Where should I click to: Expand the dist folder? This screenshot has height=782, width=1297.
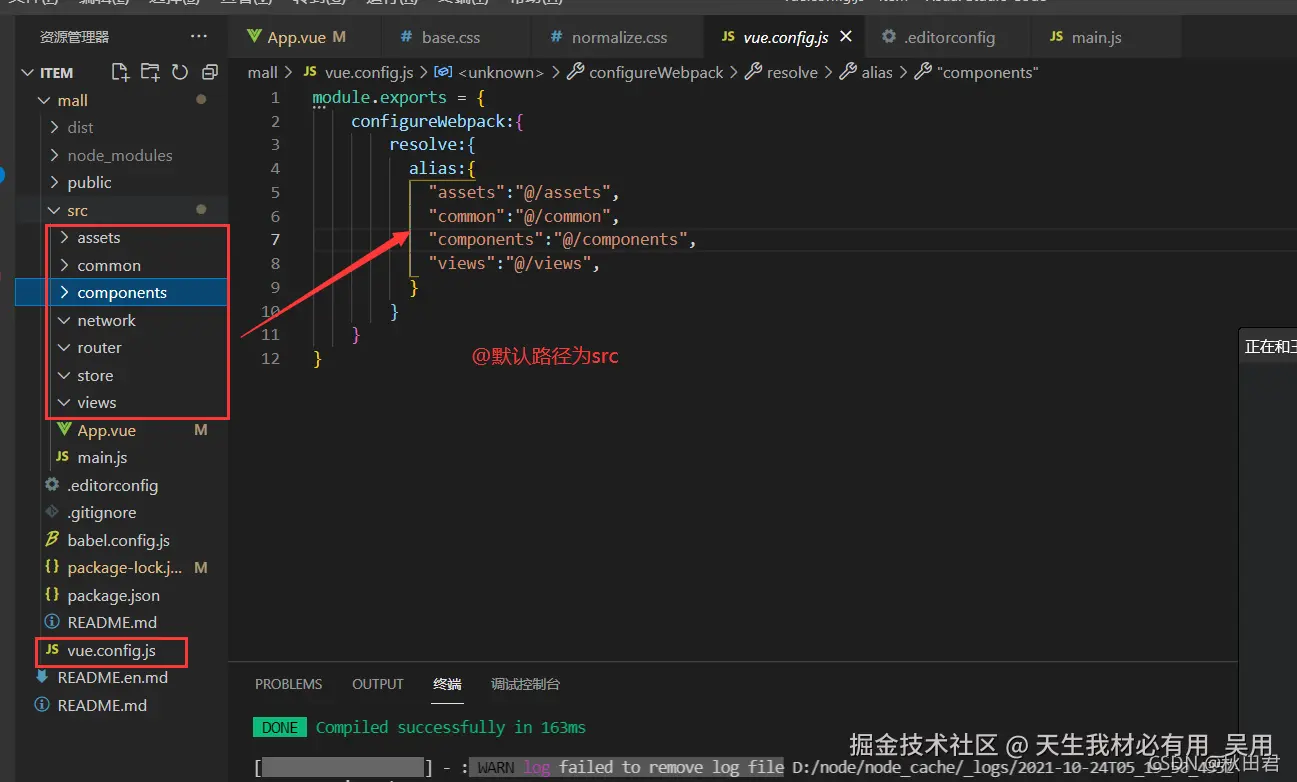[x=80, y=127]
